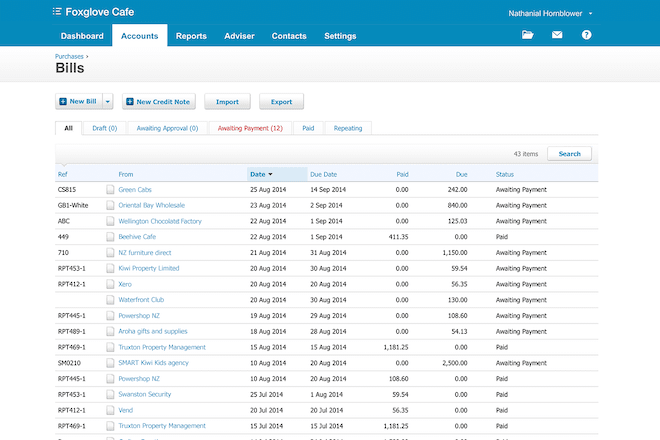Click the Import button
Viewport: 660px width, 440px height.
pyautogui.click(x=227, y=101)
